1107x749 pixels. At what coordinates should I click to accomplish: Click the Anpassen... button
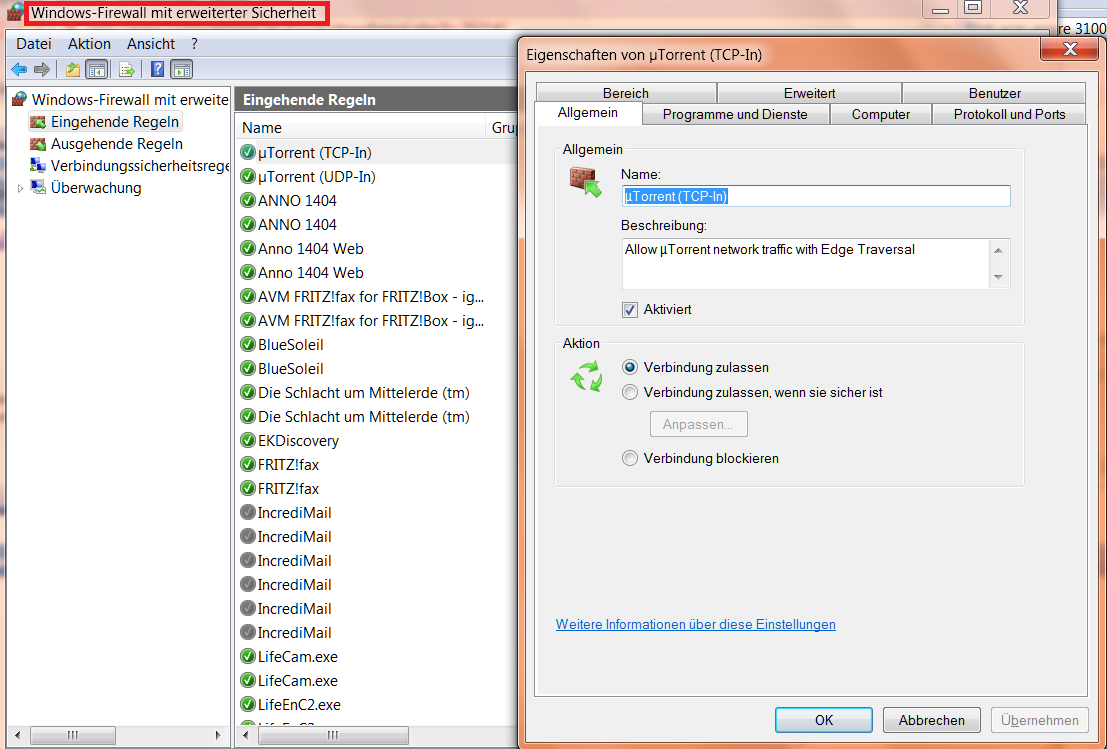pos(698,424)
